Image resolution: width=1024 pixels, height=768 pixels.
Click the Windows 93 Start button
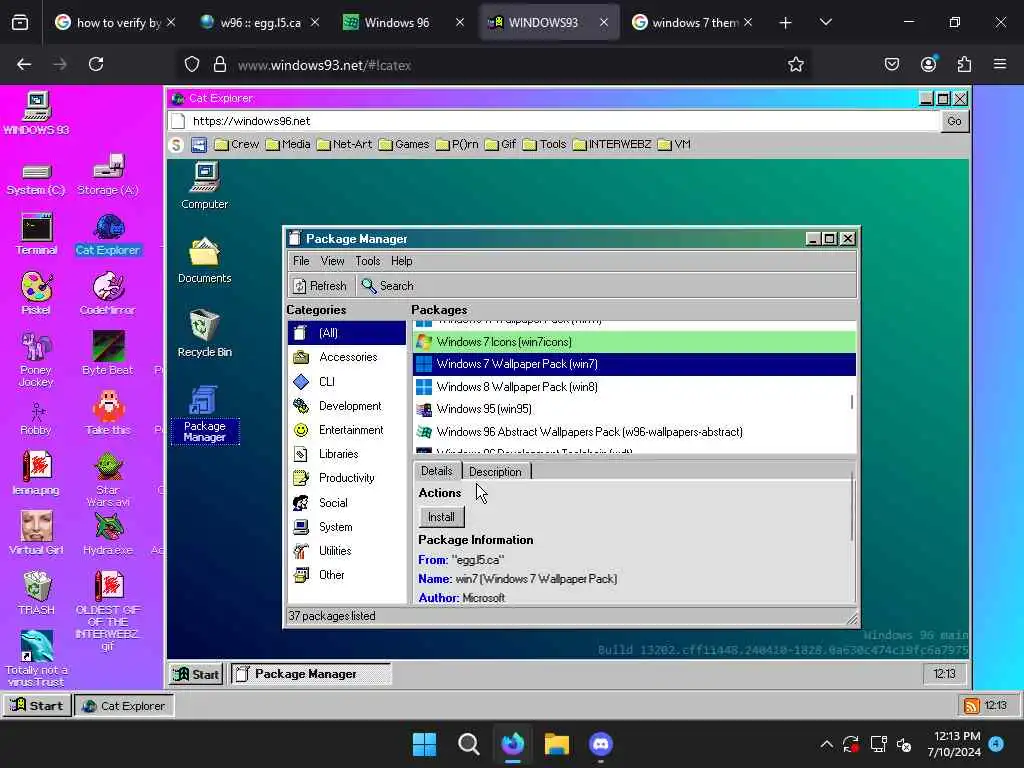click(37, 706)
